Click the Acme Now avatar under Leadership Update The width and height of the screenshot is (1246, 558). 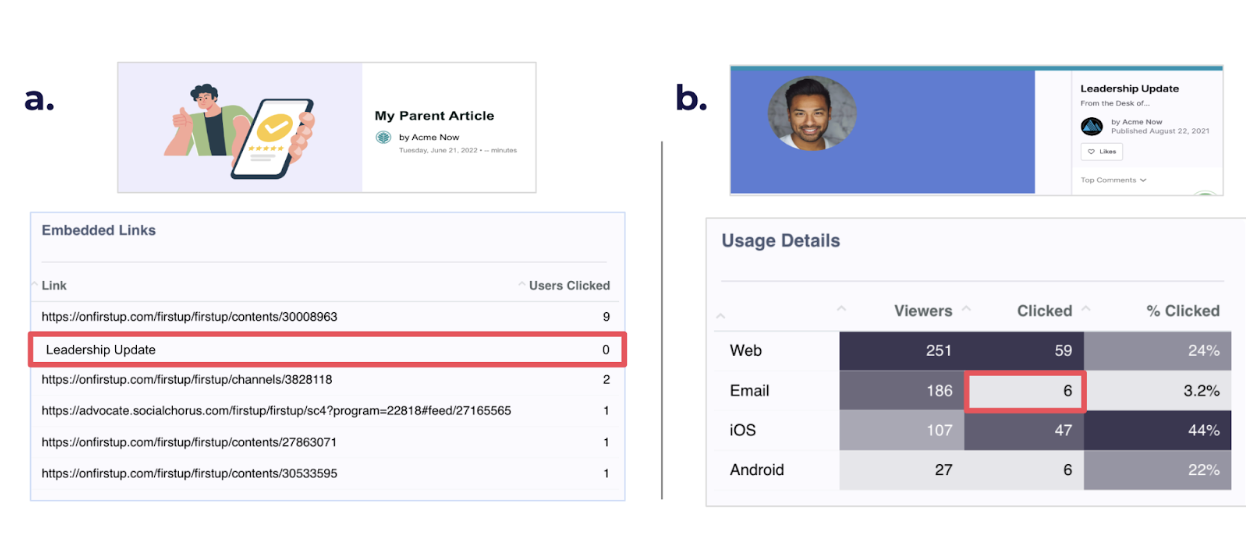click(x=1092, y=127)
